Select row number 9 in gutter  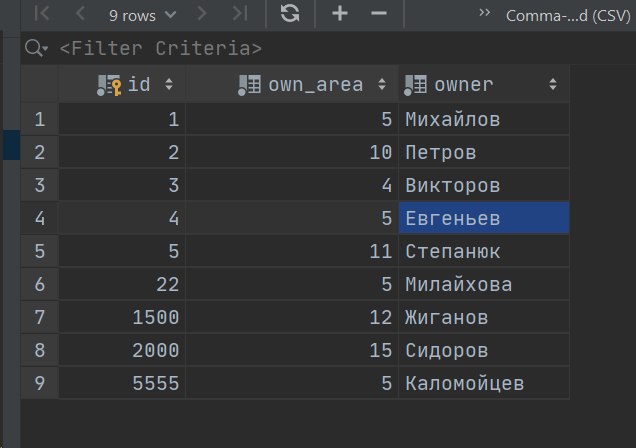coord(40,383)
